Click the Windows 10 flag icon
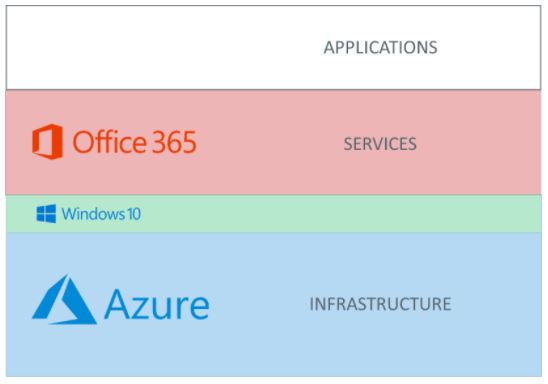The image size is (548, 384). [46, 213]
